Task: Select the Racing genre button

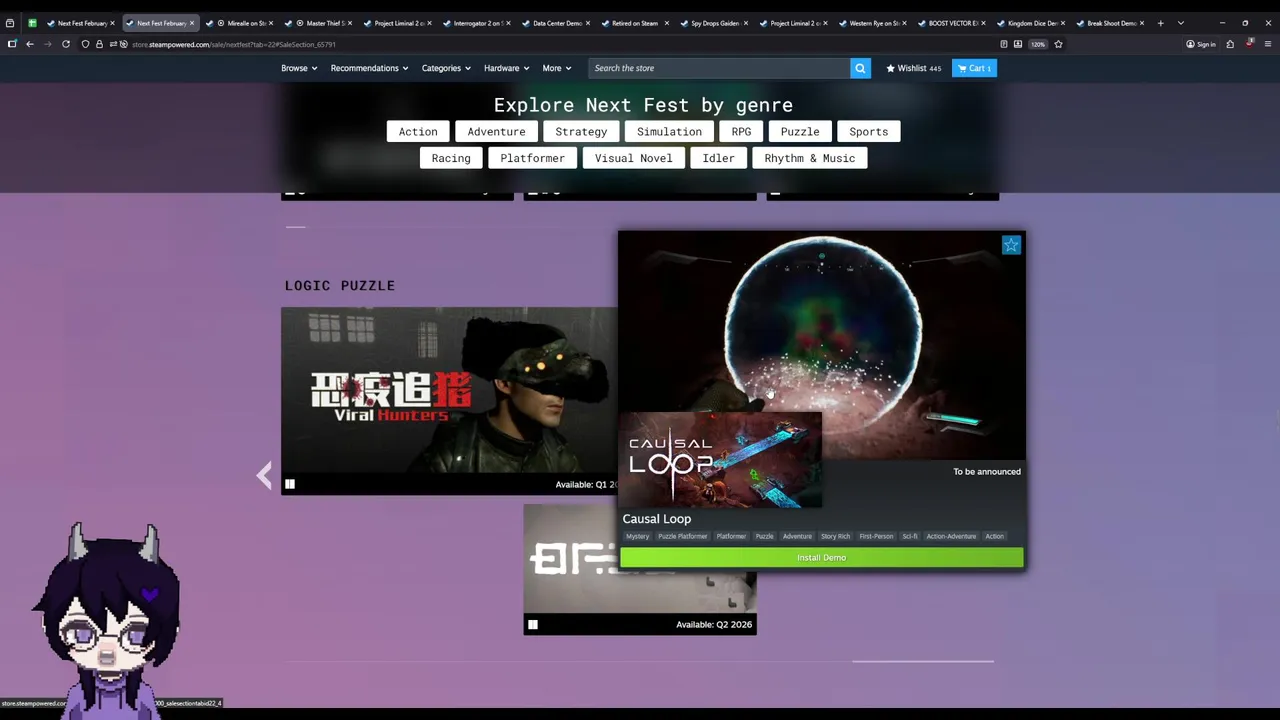Action: point(451,158)
